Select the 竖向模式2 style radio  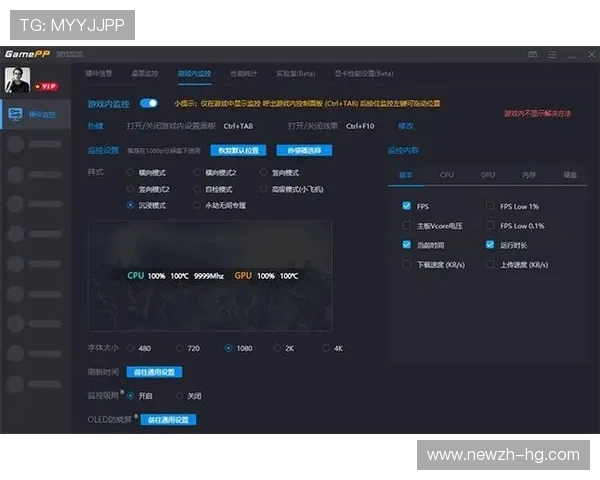(130, 189)
